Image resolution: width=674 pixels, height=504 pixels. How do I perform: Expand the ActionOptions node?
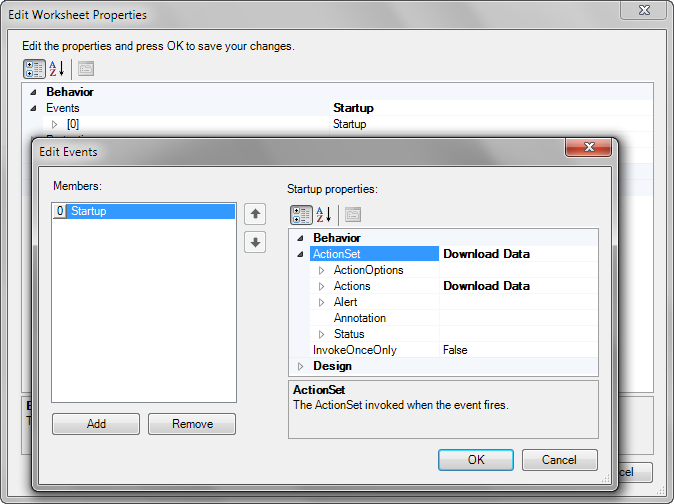tap(321, 270)
